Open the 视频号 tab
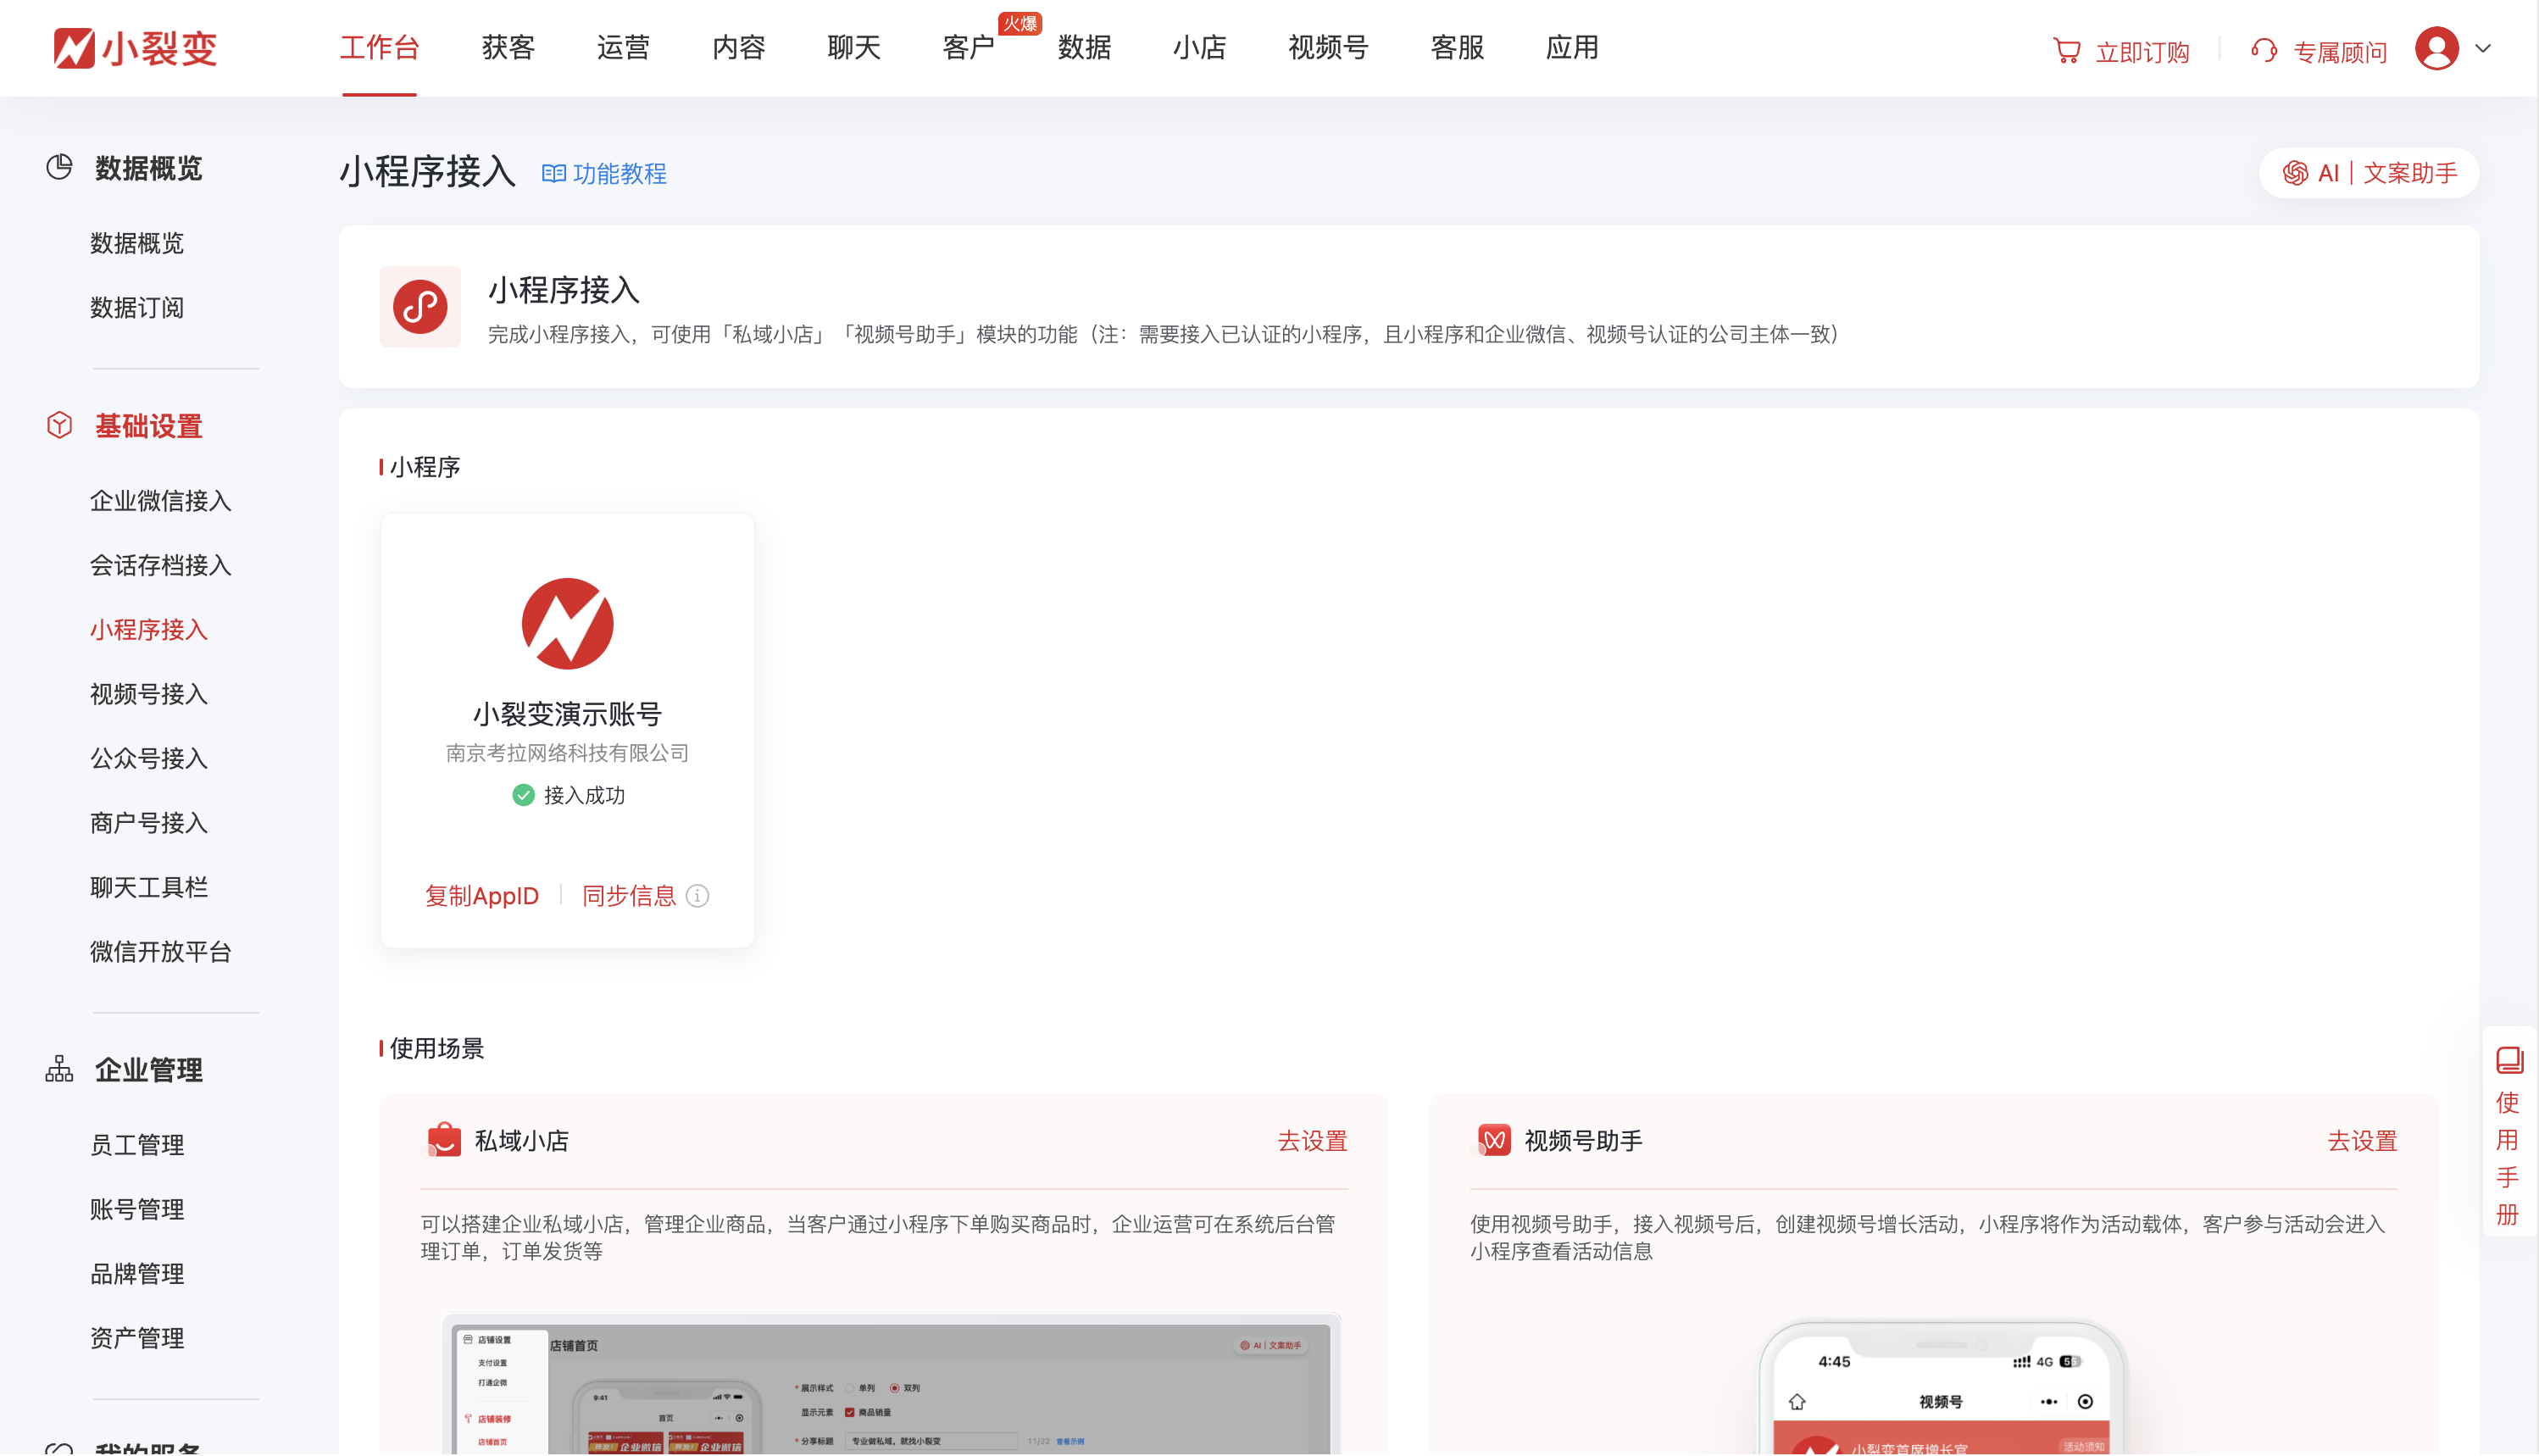 click(1328, 47)
